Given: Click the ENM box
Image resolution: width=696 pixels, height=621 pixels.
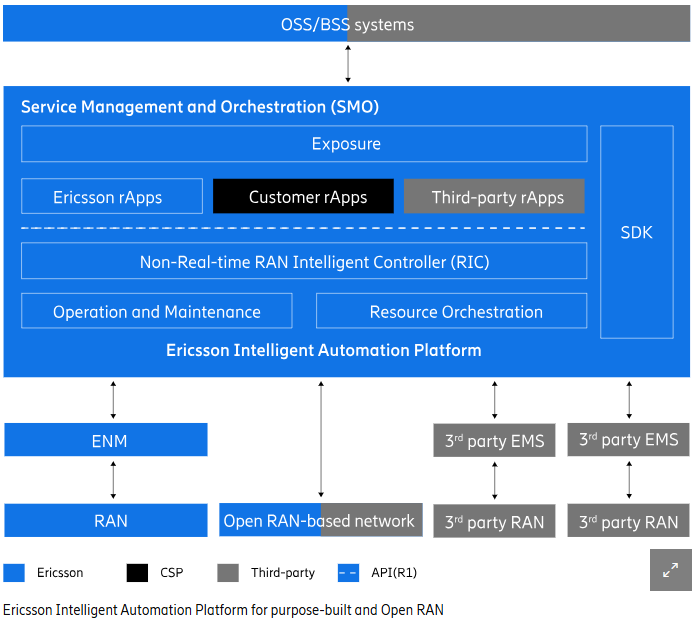Looking at the screenshot, I should pos(106,440).
